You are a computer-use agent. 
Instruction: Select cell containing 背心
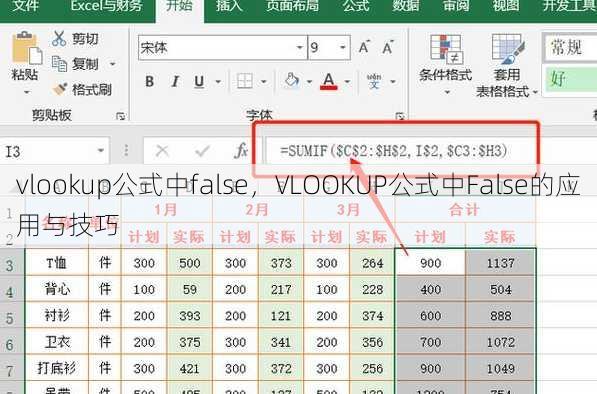tap(56, 289)
